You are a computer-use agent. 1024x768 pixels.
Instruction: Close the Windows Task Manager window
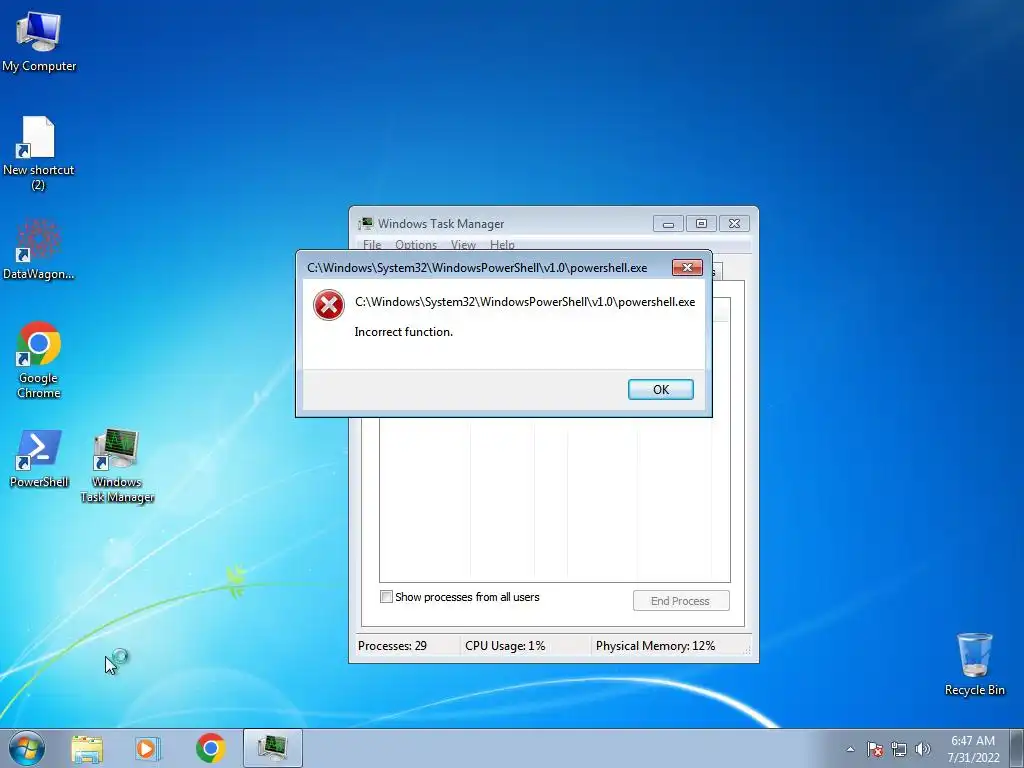point(734,224)
